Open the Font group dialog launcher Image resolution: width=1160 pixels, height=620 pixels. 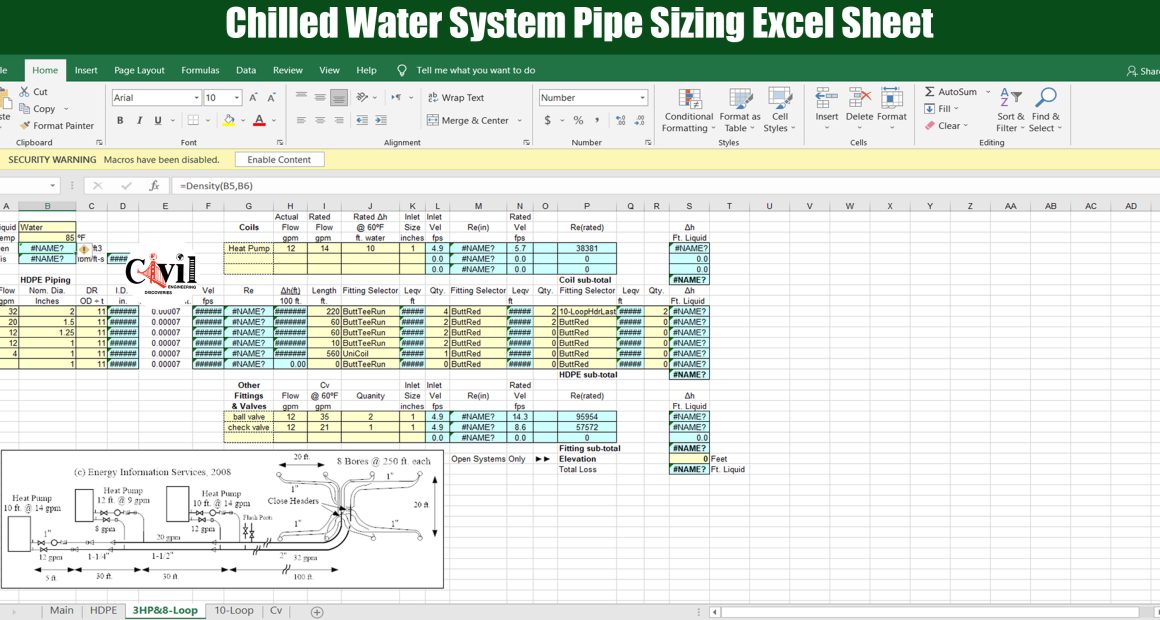[x=280, y=142]
